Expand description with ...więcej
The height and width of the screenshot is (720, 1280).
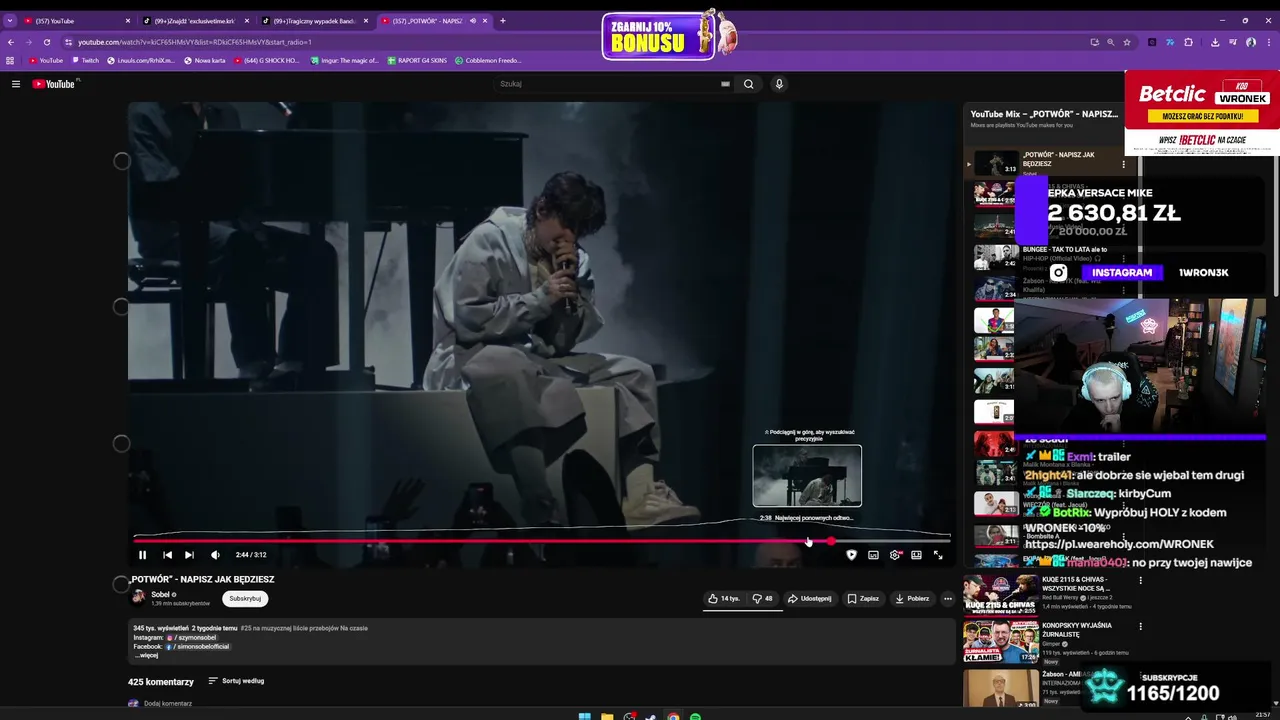(x=146, y=656)
